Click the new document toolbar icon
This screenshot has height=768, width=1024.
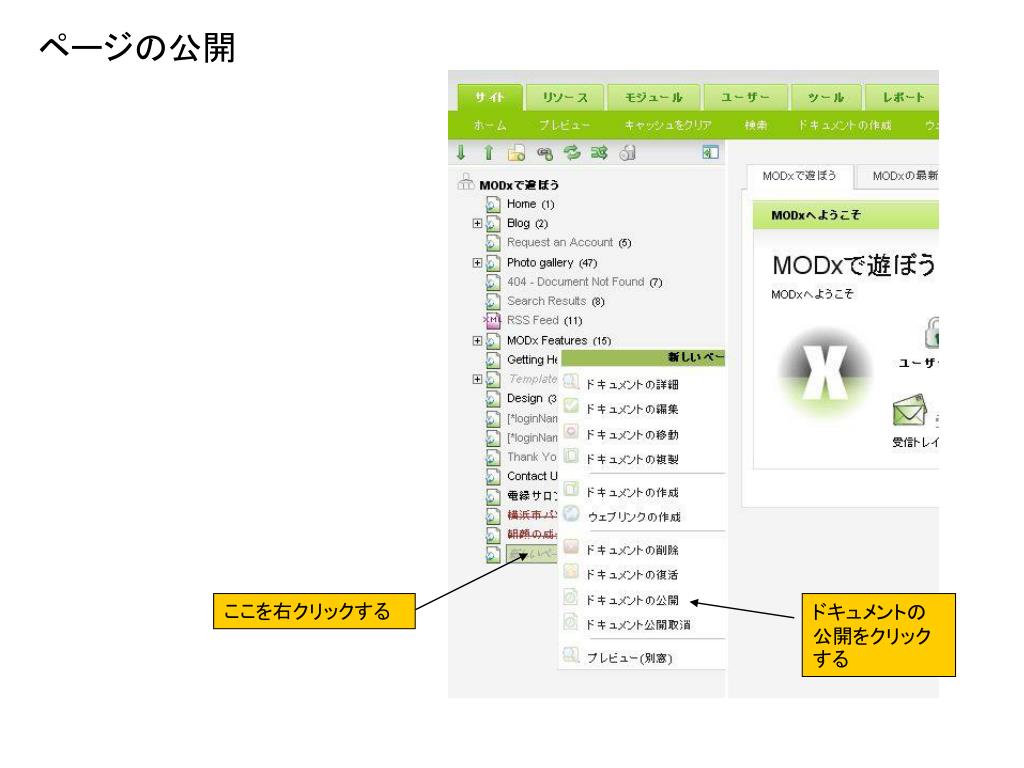coord(516,153)
